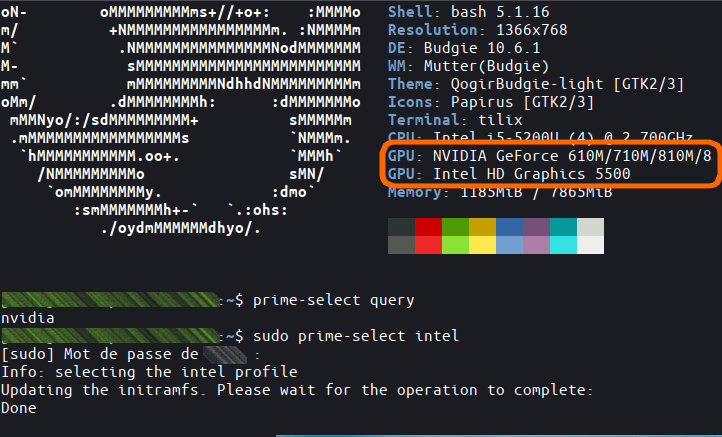
Task: Click the dark red color block
Action: click(428, 227)
